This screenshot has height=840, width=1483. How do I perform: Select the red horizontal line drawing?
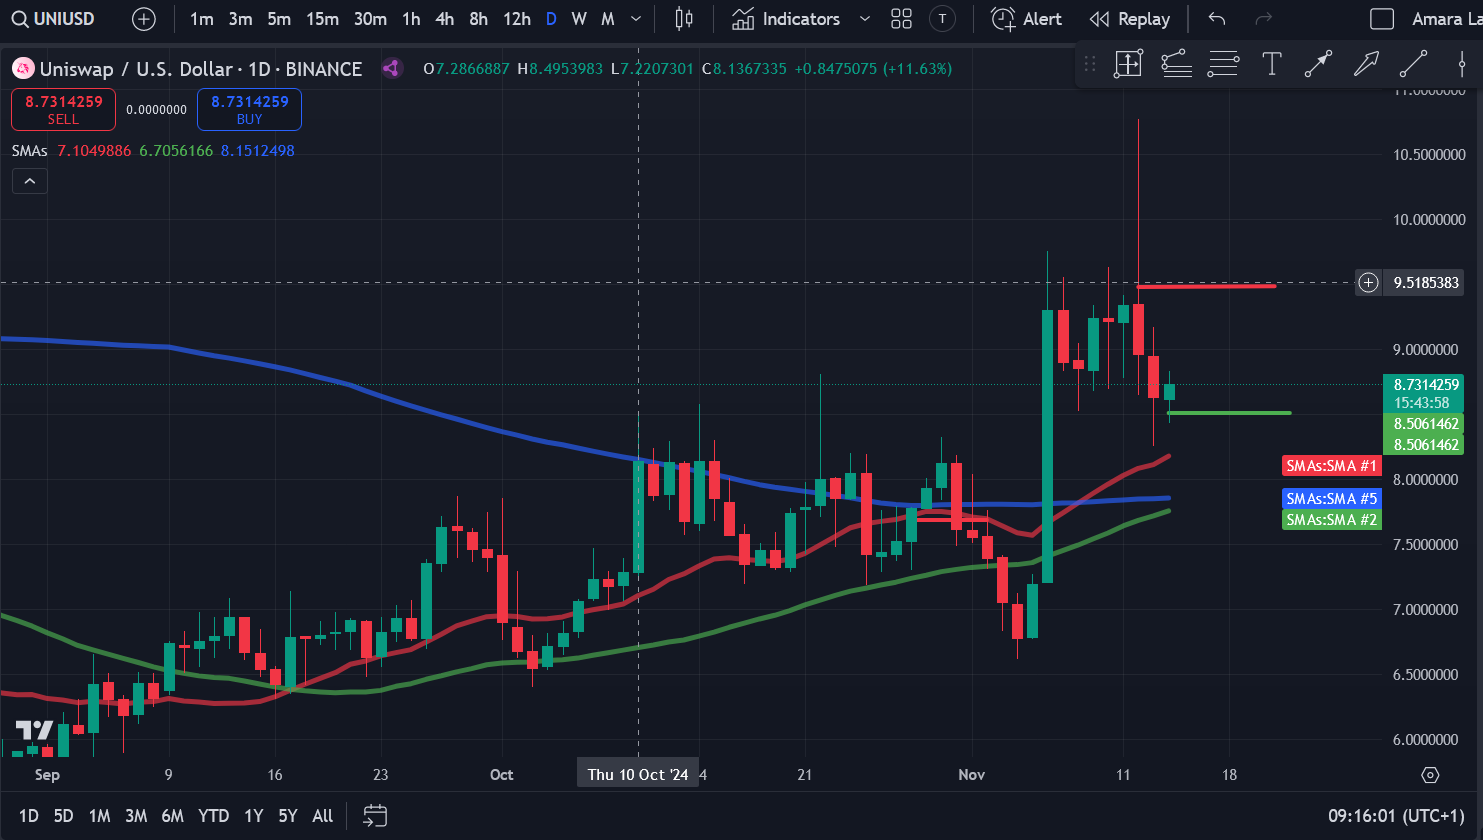(x=1206, y=287)
